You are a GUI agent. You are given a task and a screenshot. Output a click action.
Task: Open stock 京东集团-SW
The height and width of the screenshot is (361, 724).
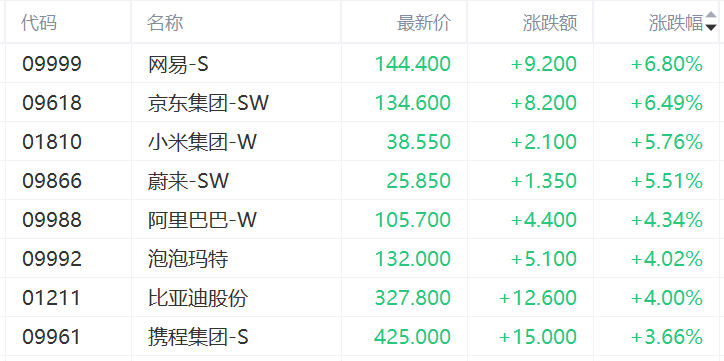(208, 102)
